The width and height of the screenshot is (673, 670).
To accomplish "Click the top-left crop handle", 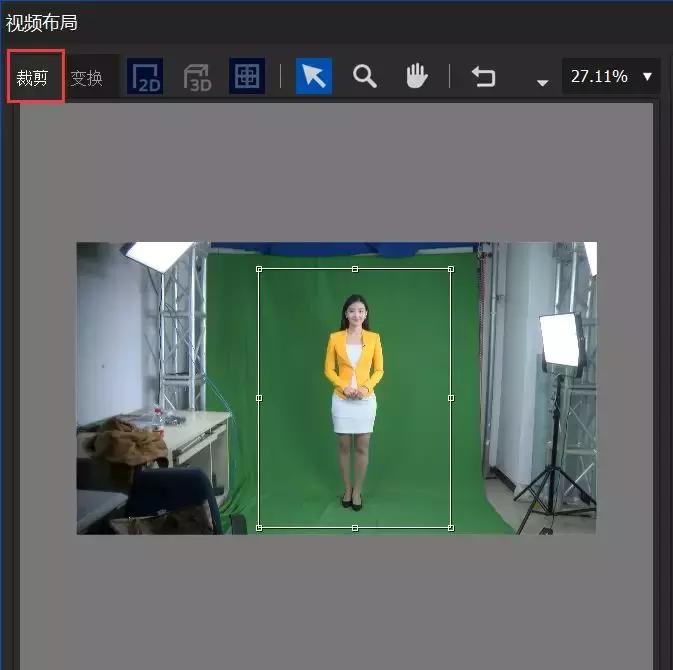I will [259, 269].
